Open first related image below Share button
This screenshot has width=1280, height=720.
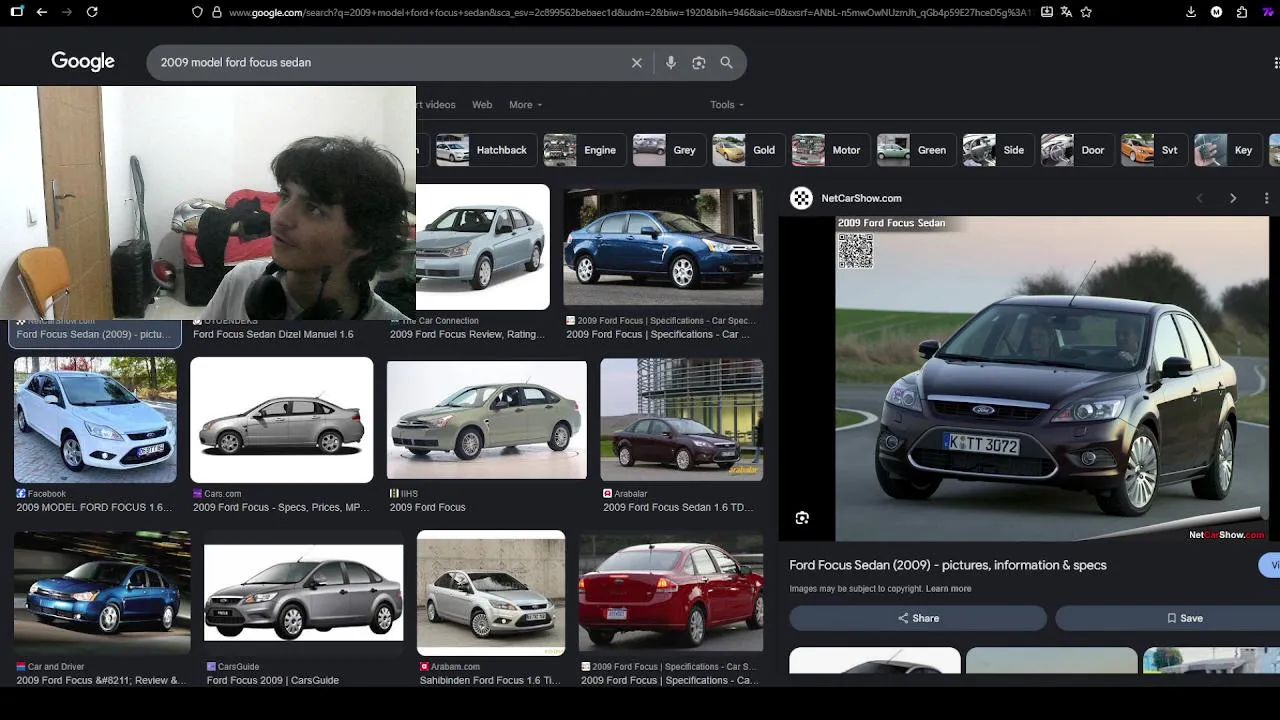pyautogui.click(x=875, y=661)
